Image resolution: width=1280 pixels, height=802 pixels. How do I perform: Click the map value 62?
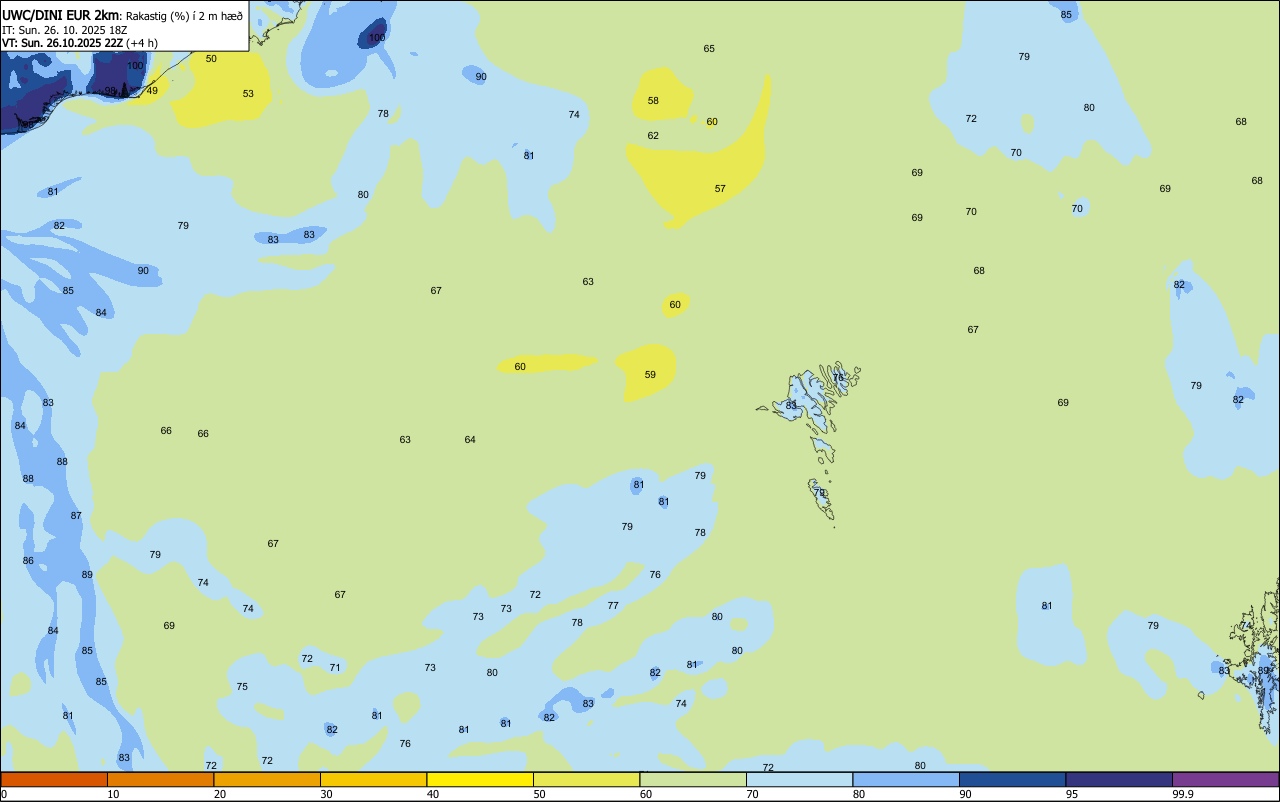tap(653, 136)
